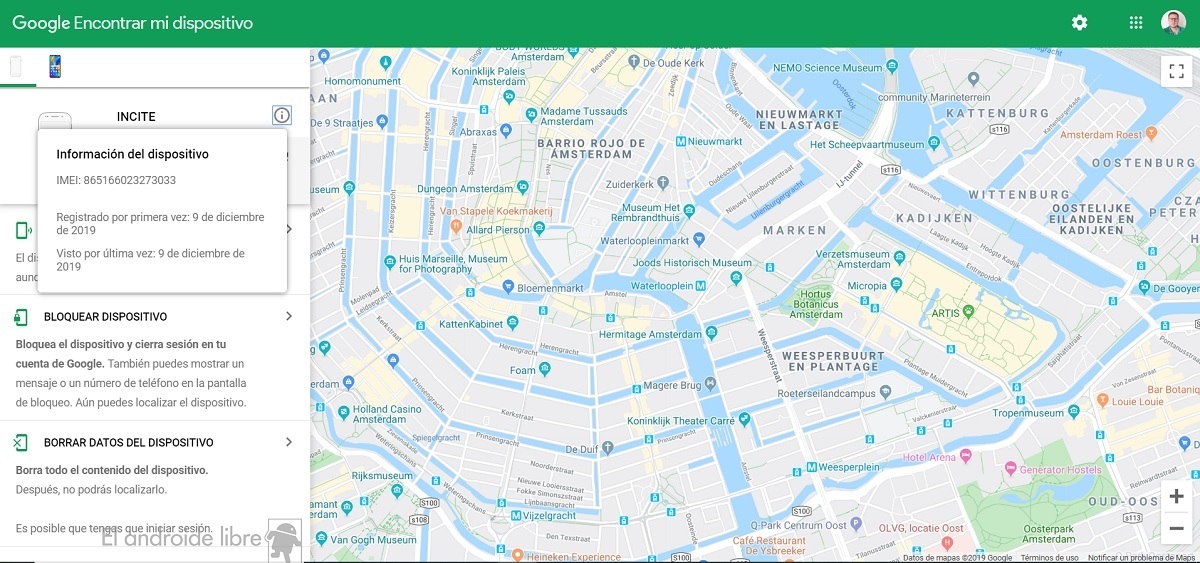Viewport: 1200px width, 563px height.
Task: Click the Tropenmuseum marker
Action: (1073, 411)
